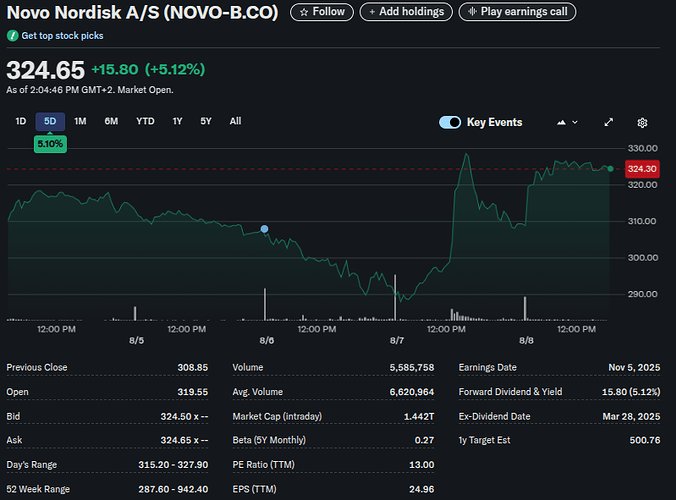
Task: Click the 324.30 price label
Action: tap(642, 169)
